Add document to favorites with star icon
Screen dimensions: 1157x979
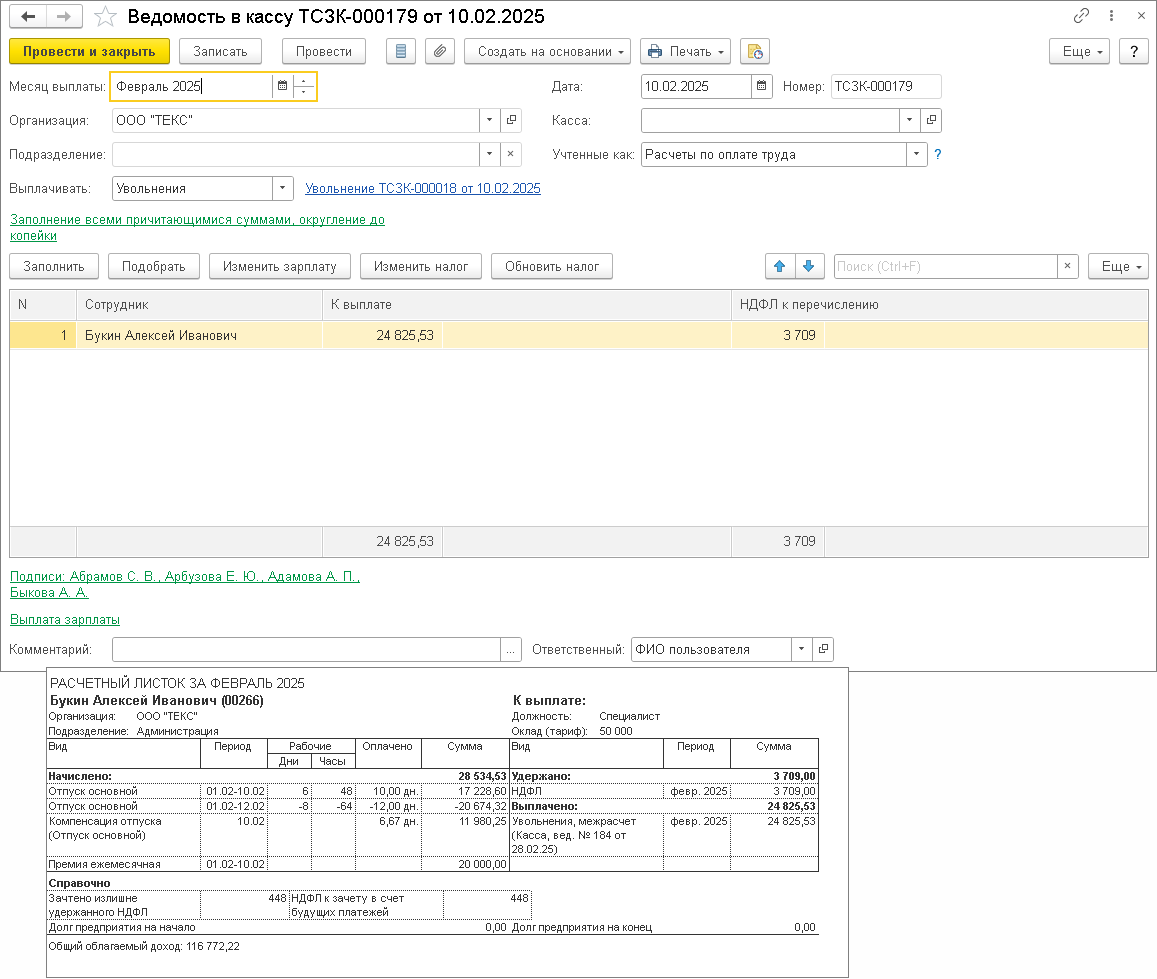click(x=105, y=17)
